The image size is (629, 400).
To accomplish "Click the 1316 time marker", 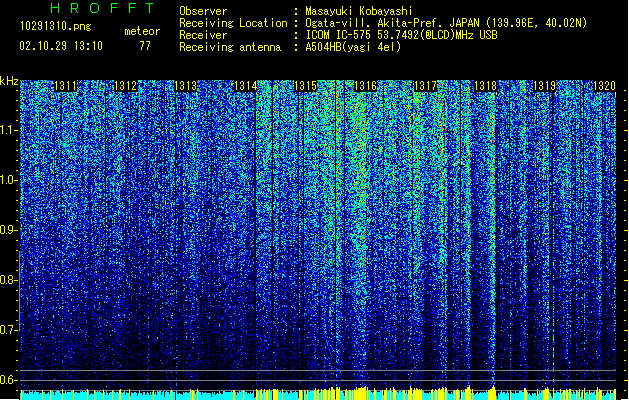I will [x=366, y=86].
